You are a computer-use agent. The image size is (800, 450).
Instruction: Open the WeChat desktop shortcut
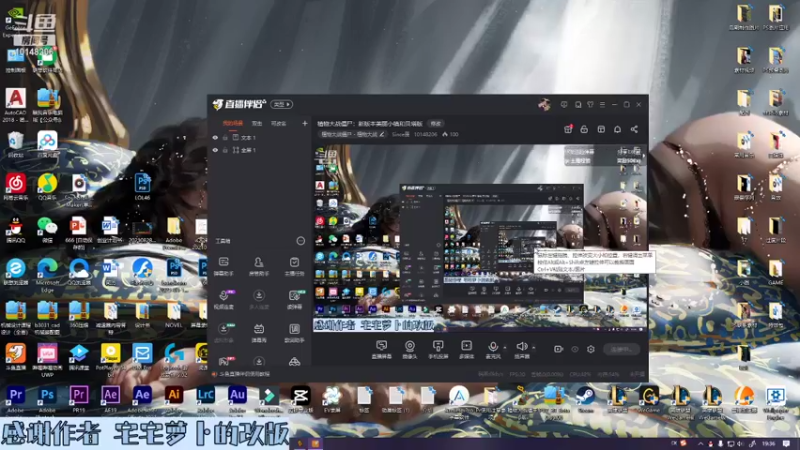[x=47, y=230]
